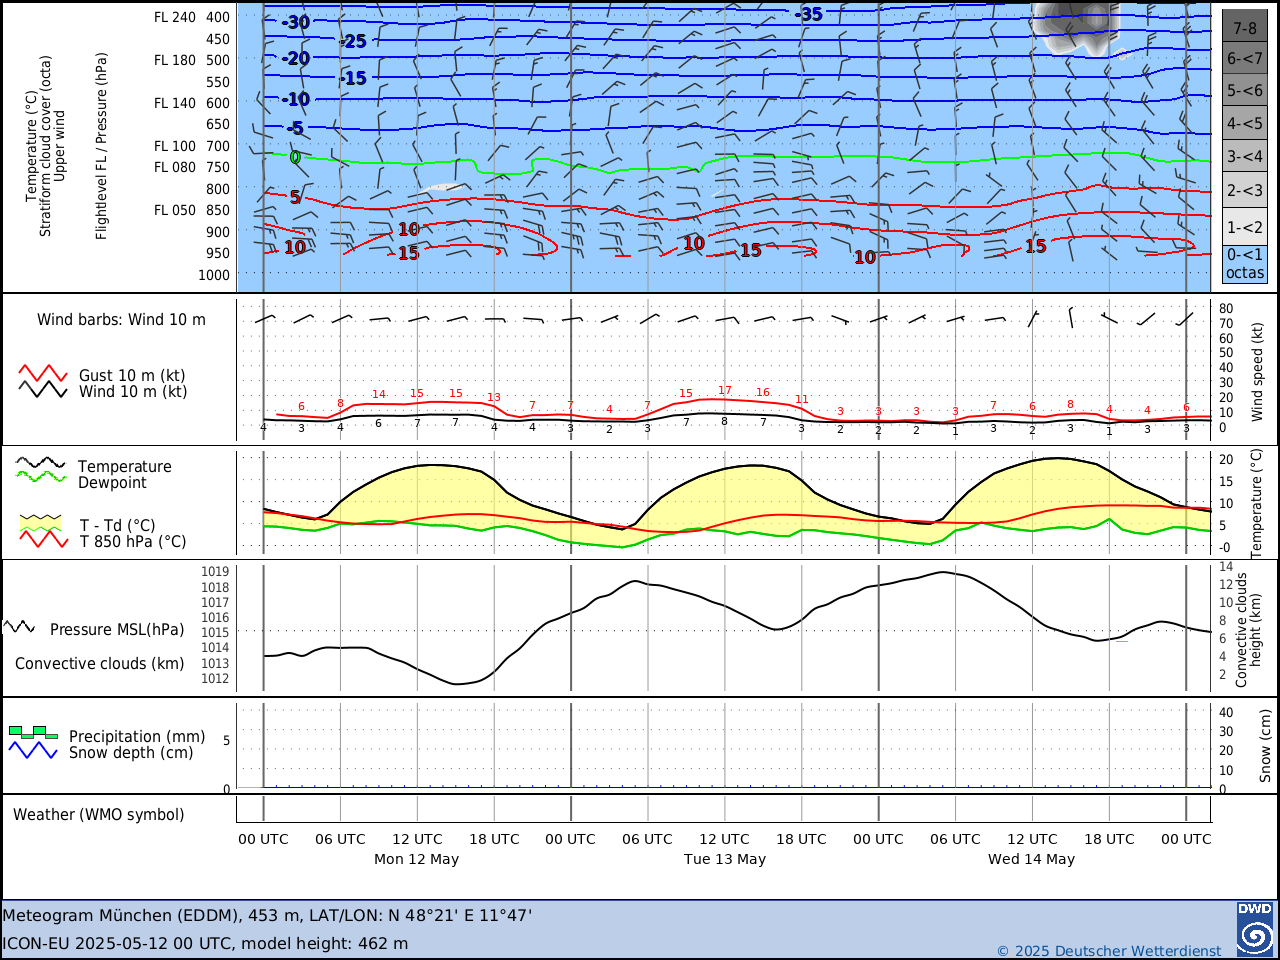Image resolution: width=1280 pixels, height=960 pixels.
Task: Click the 12 UTC label above Tue 13 May
Action: pos(724,839)
